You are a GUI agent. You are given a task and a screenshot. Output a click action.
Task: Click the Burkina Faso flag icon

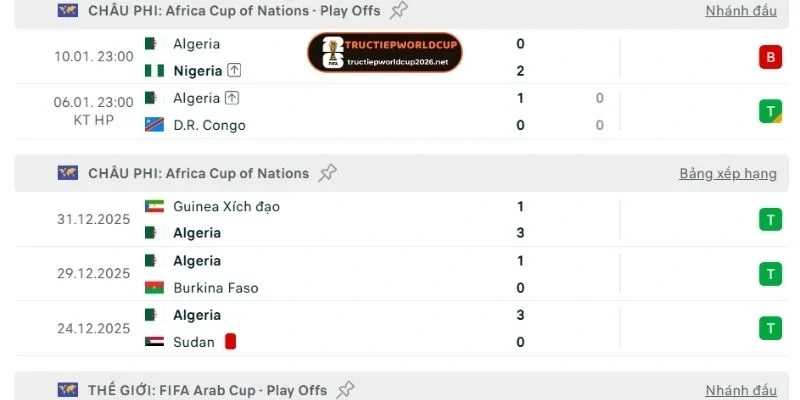[x=151, y=288]
